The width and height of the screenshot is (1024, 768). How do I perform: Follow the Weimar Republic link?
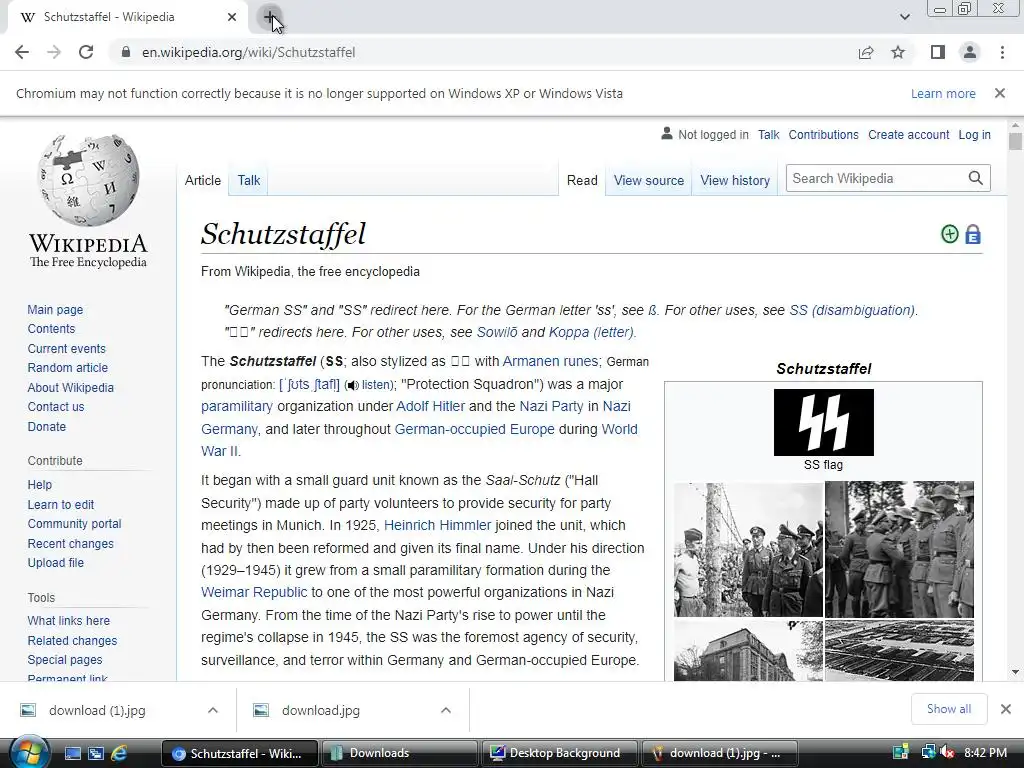pyautogui.click(x=254, y=592)
